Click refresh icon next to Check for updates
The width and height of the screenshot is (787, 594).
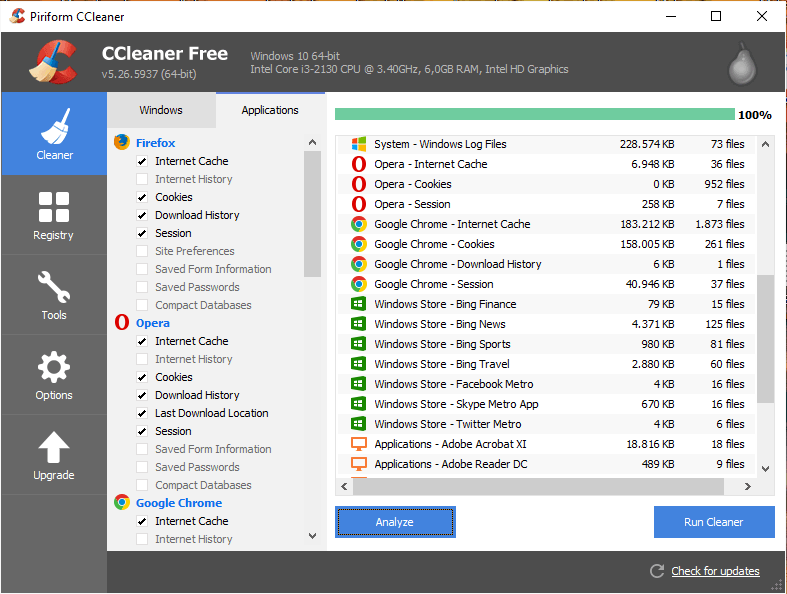coord(657,571)
